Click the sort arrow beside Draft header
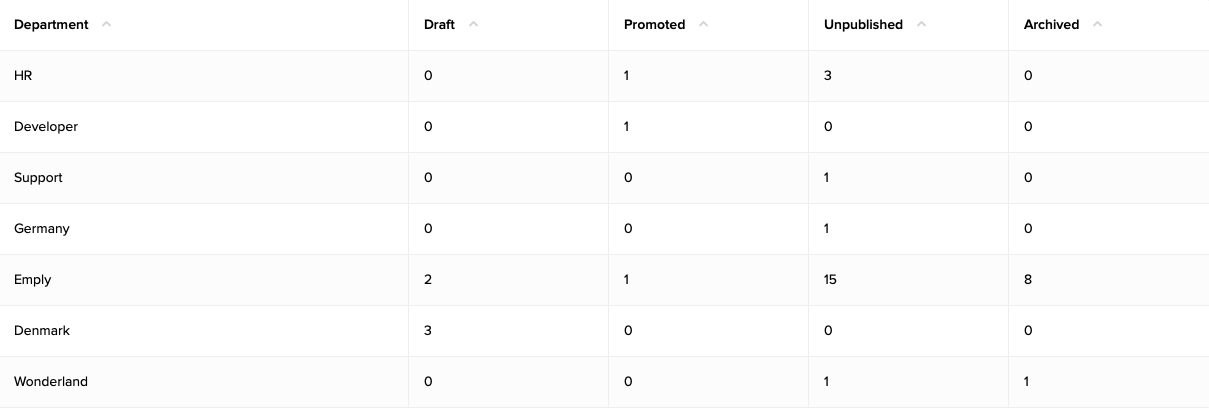The height and width of the screenshot is (408, 1209). [x=473, y=25]
